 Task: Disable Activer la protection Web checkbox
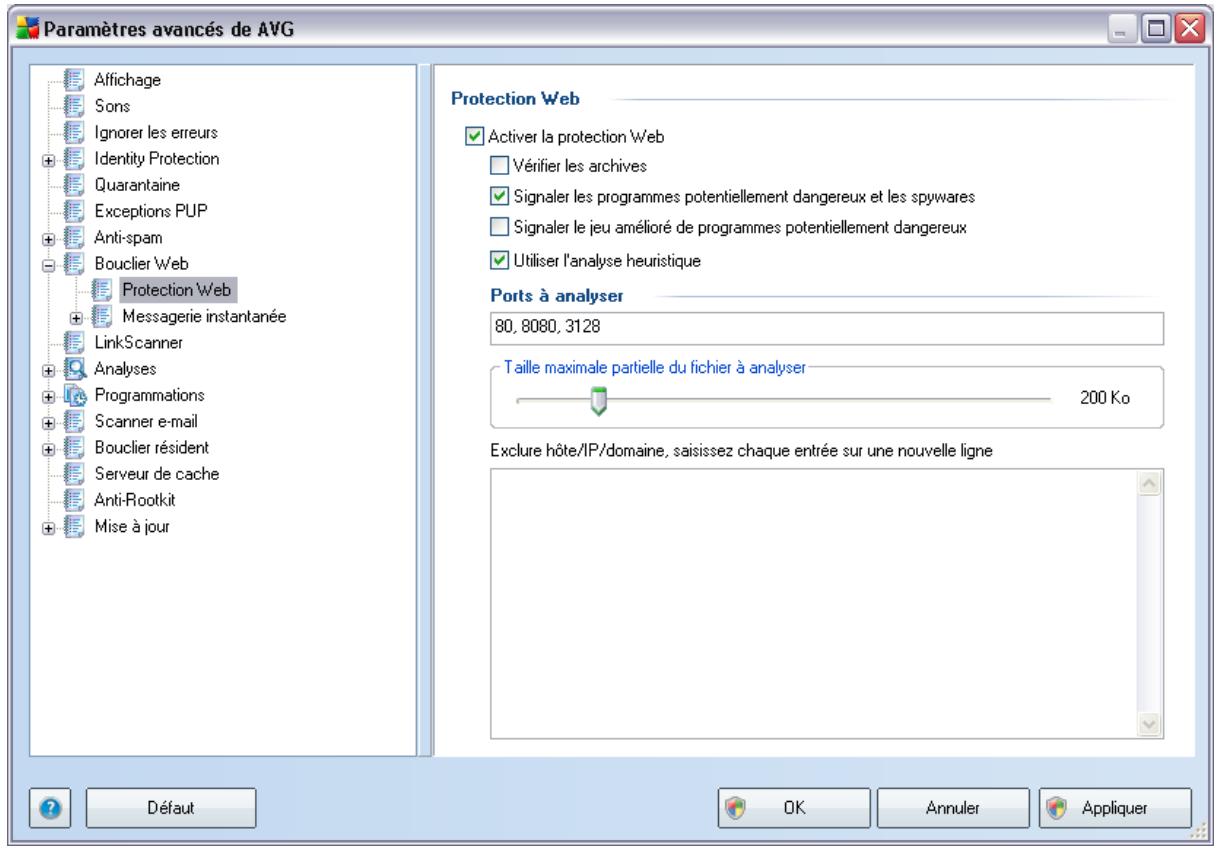[x=474, y=135]
